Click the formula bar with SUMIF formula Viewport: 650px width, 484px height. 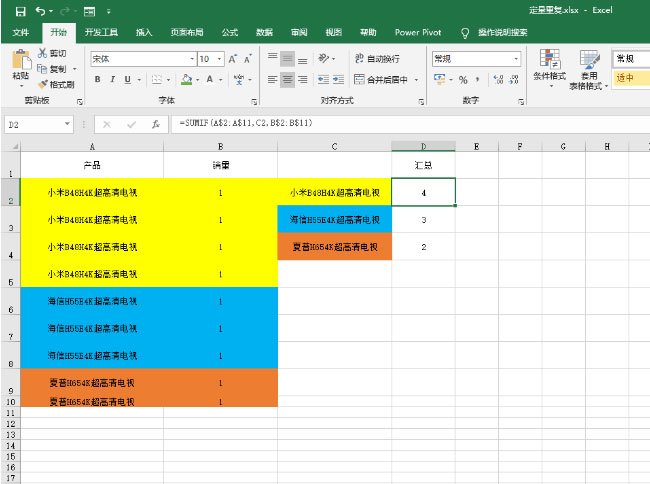(x=410, y=123)
